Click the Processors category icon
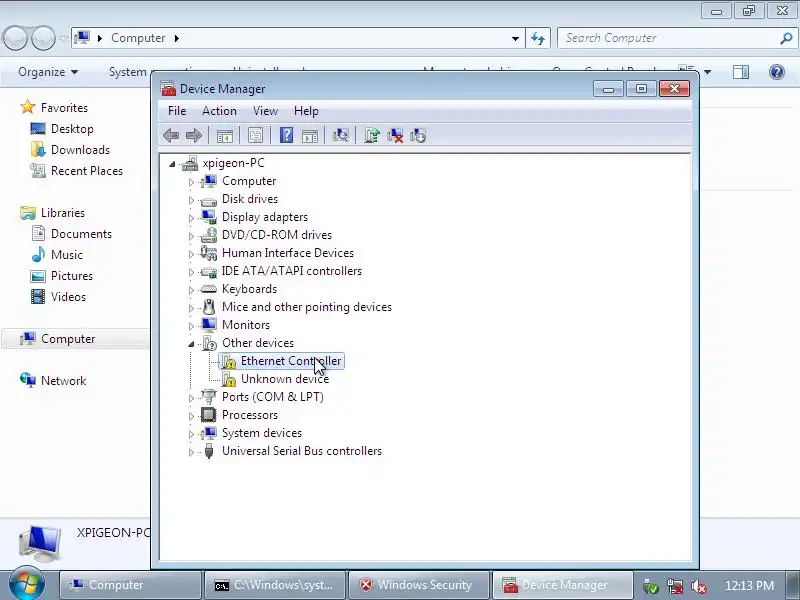This screenshot has width=800, height=600. [208, 415]
